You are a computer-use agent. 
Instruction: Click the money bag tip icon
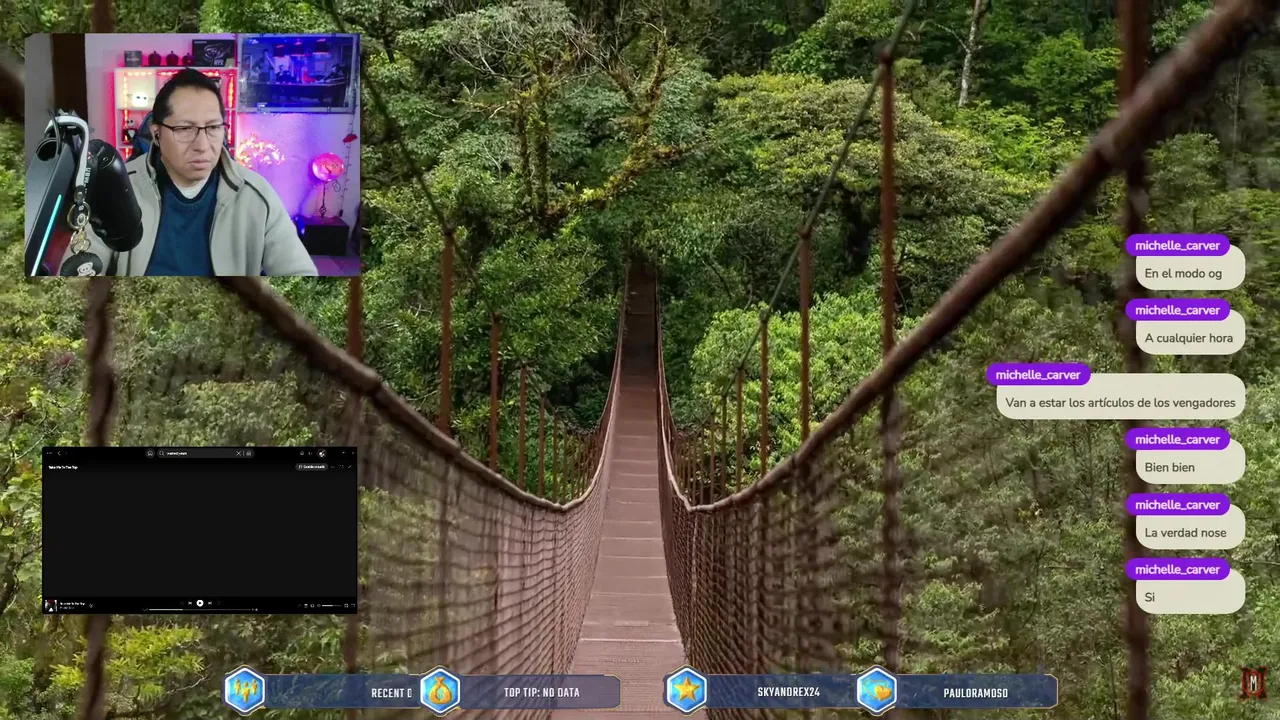click(440, 691)
